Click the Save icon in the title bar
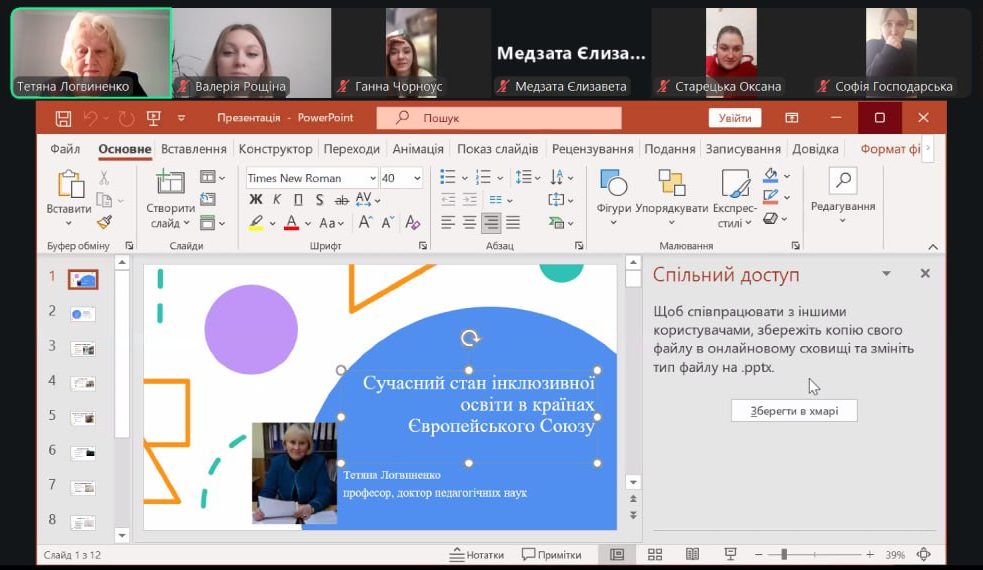Image resolution: width=983 pixels, height=570 pixels. pyautogui.click(x=63, y=118)
